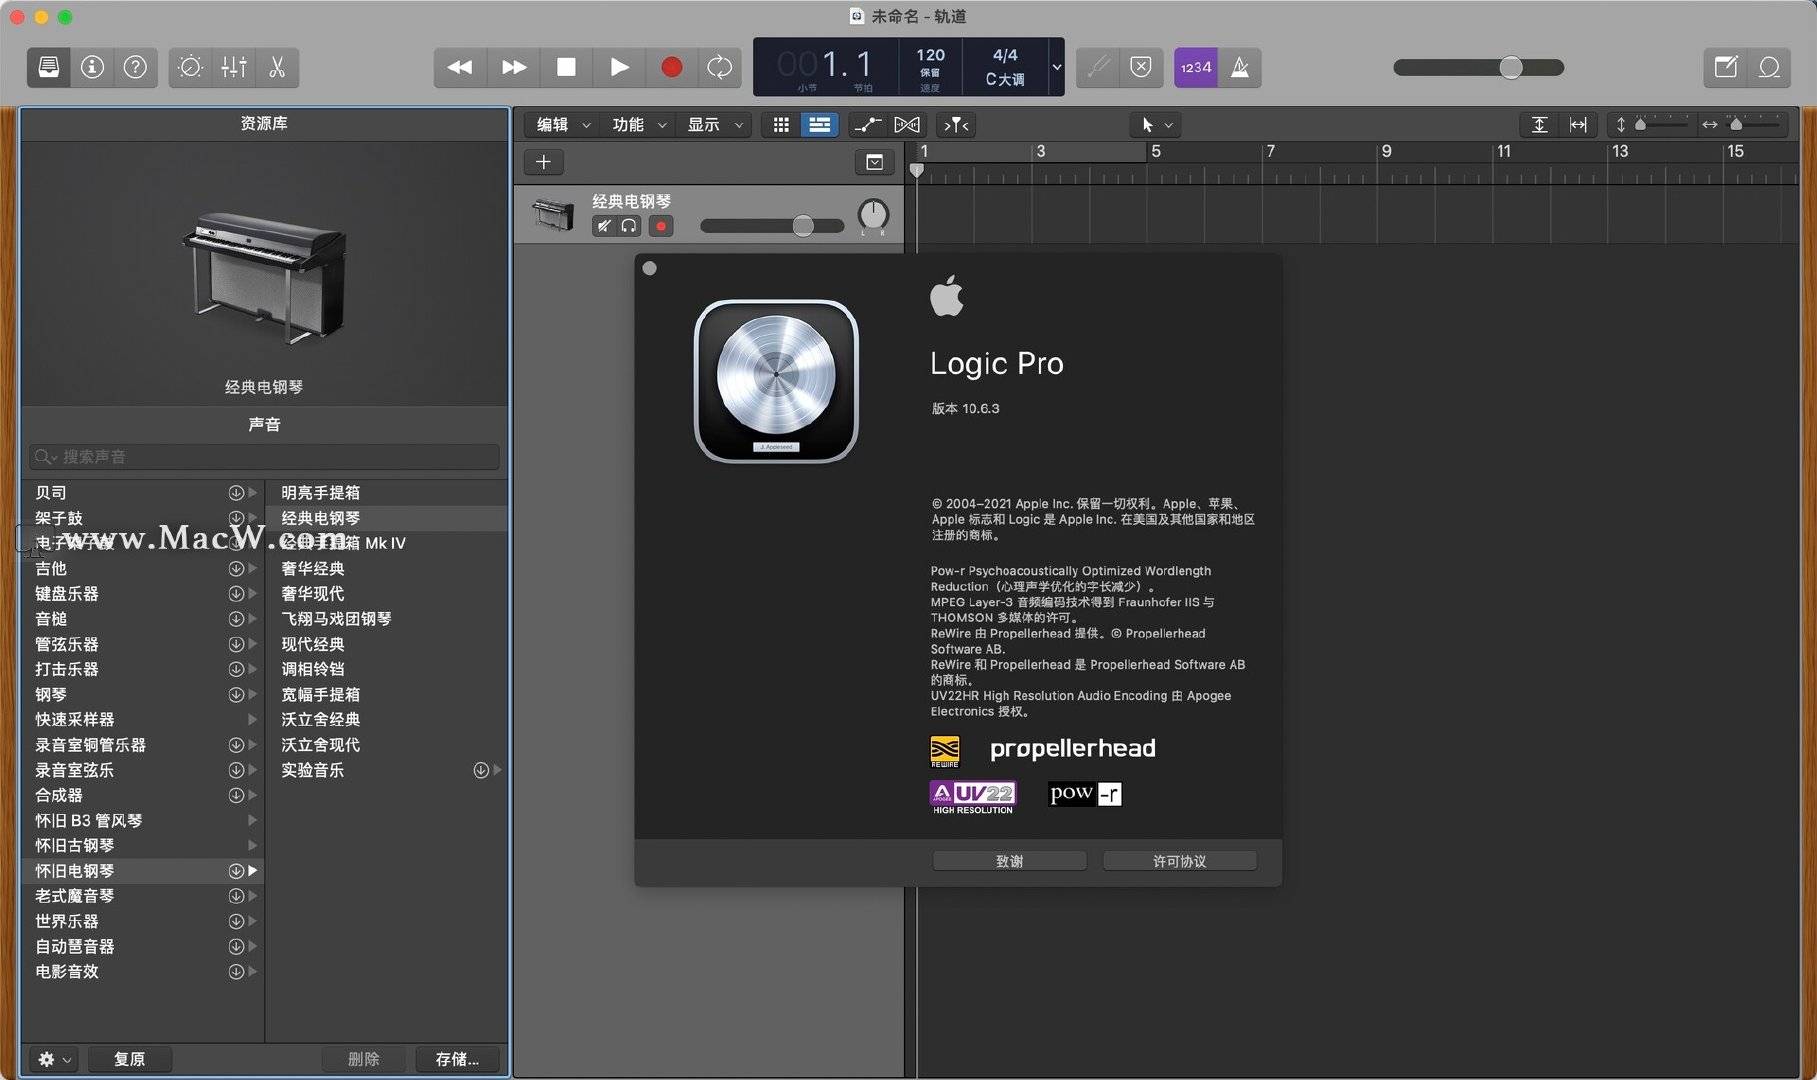This screenshot has width=1817, height=1080.
Task: Click the 许可协议 button
Action: coord(1179,861)
